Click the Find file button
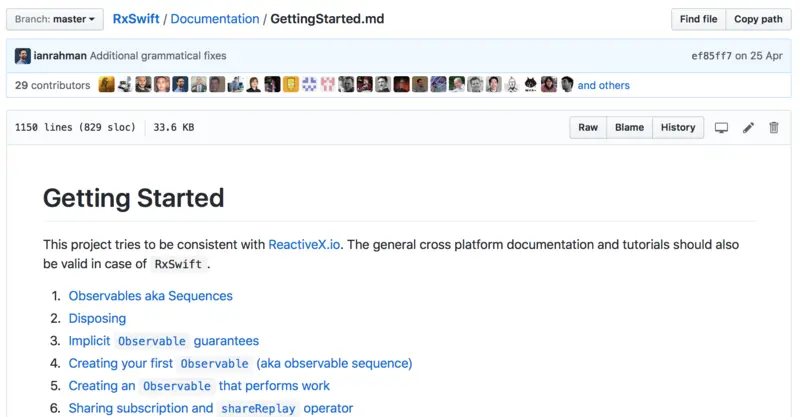 698,19
